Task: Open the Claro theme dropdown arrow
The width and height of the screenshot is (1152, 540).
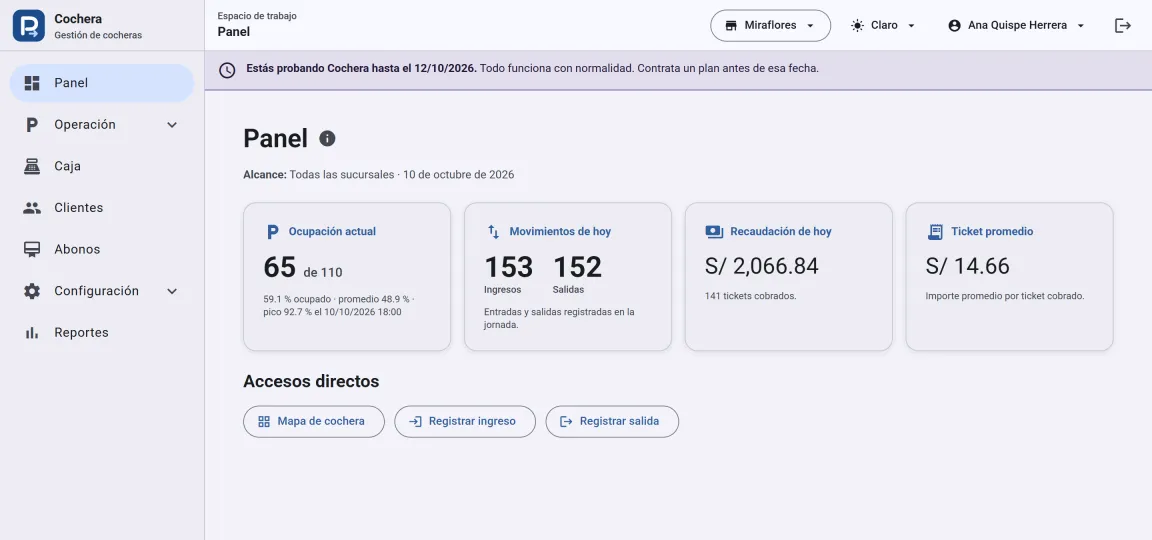Action: tap(911, 26)
